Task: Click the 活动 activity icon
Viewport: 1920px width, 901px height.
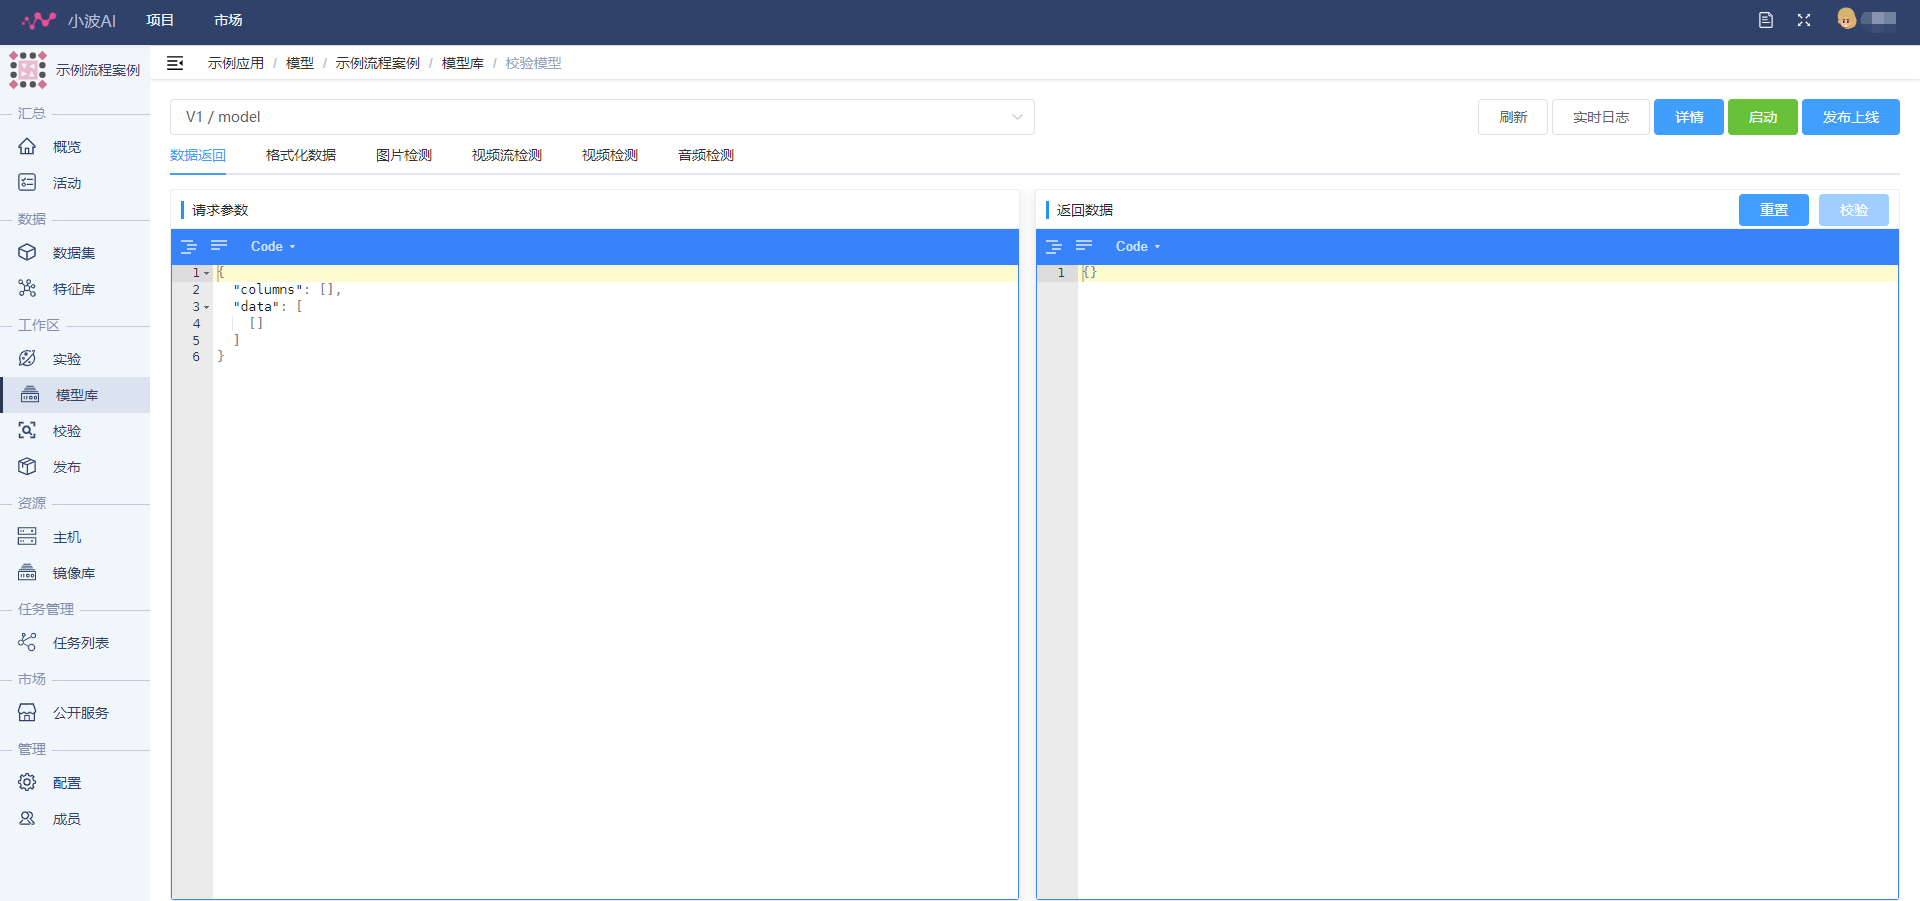Action: point(27,182)
